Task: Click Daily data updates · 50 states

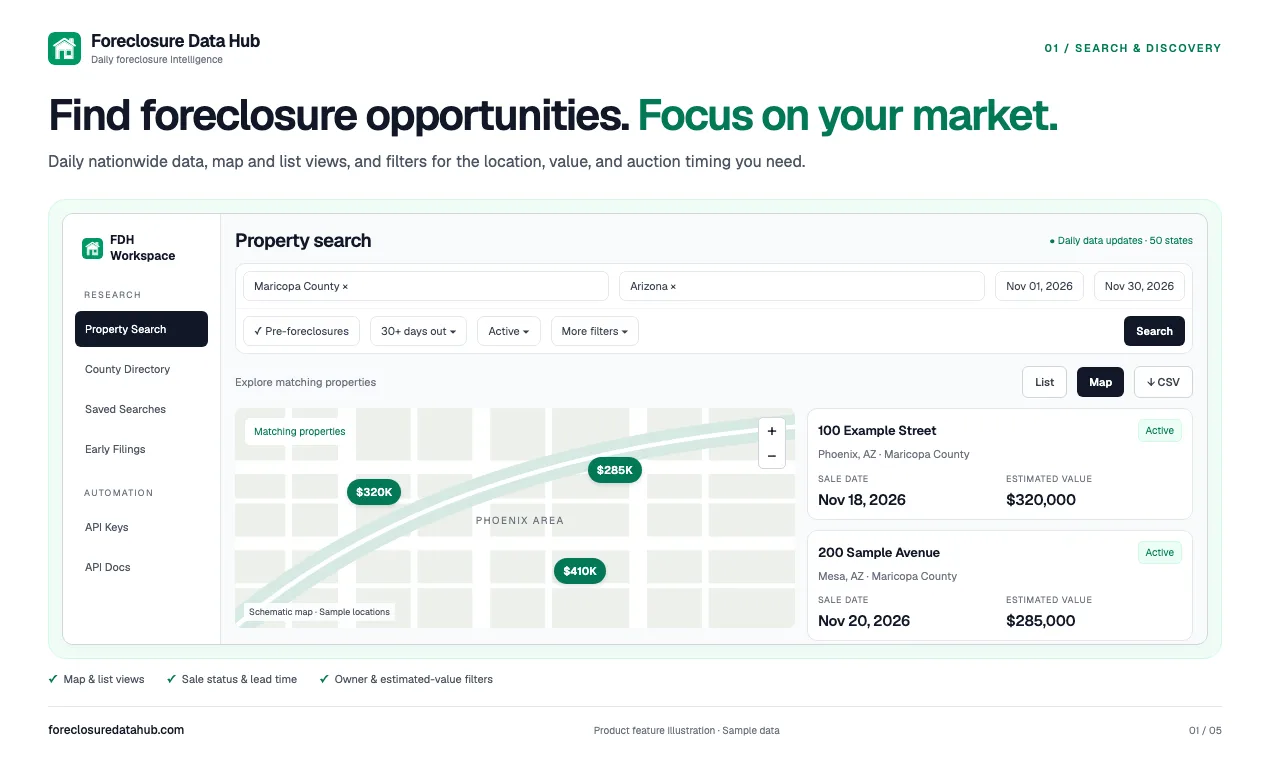Action: 1121,241
